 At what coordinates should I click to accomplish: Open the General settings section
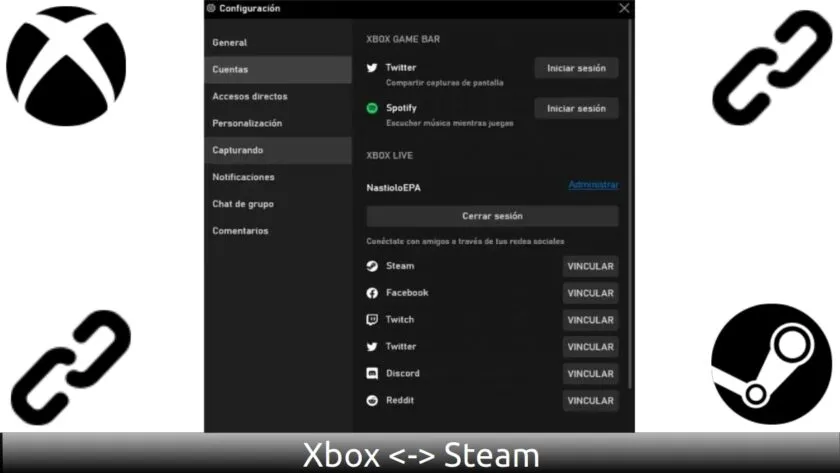278,42
